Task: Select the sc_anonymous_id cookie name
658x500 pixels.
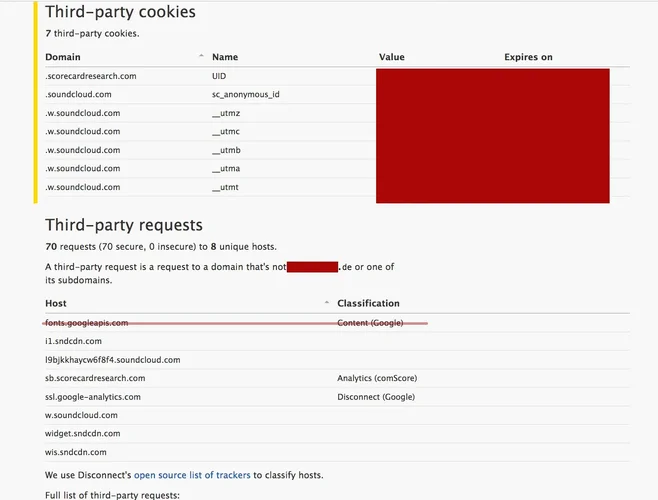Action: click(x=246, y=94)
